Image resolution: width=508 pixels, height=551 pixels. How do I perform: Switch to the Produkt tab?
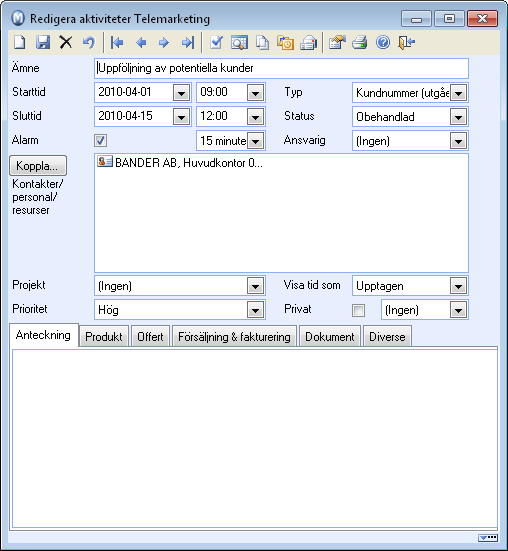tap(104, 337)
